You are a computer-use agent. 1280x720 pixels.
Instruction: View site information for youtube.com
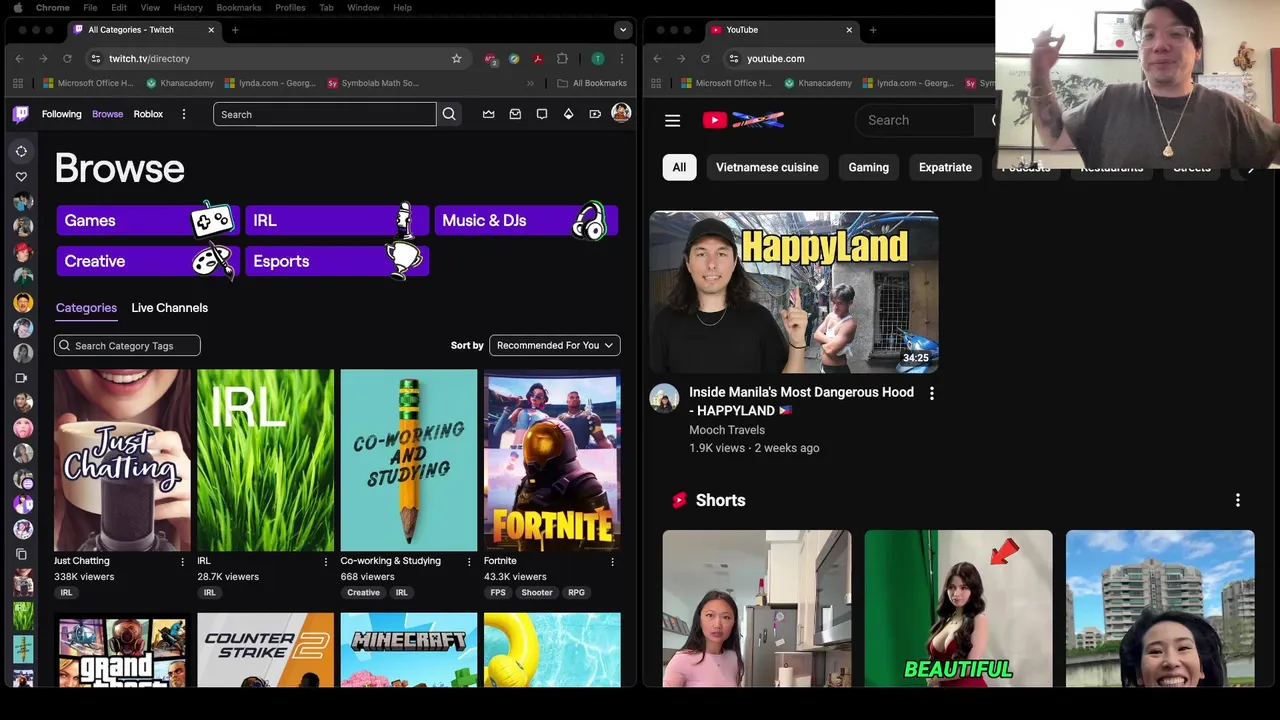point(733,59)
